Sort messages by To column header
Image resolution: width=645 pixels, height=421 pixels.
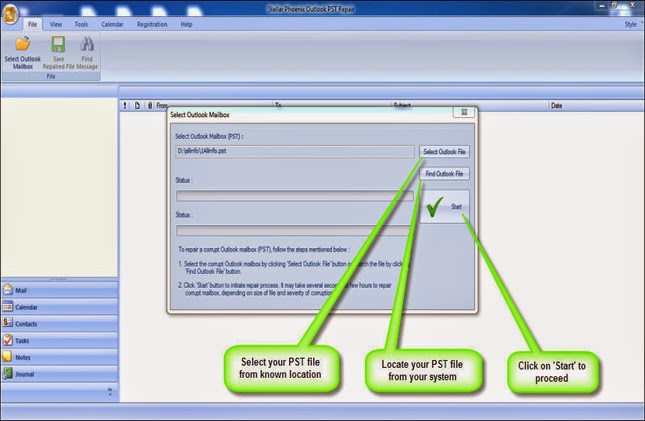[x=278, y=105]
